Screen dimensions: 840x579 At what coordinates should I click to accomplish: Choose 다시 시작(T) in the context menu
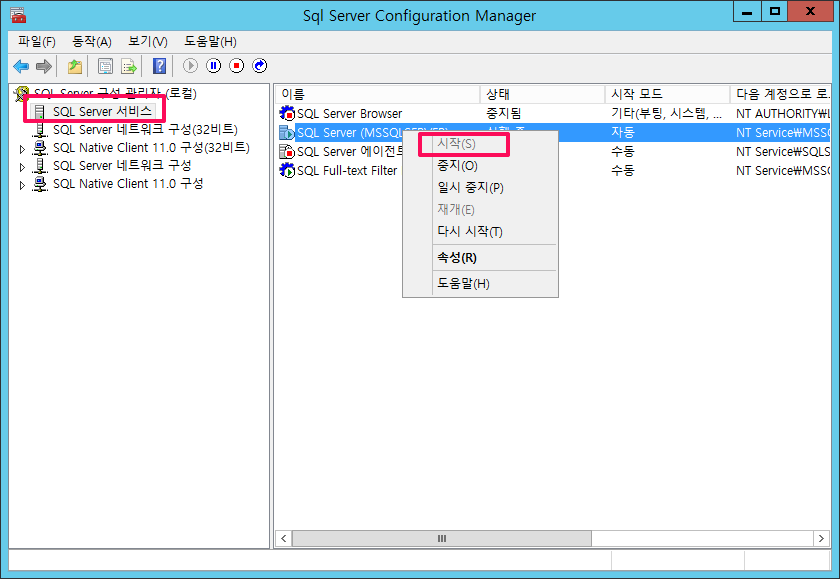(480, 231)
